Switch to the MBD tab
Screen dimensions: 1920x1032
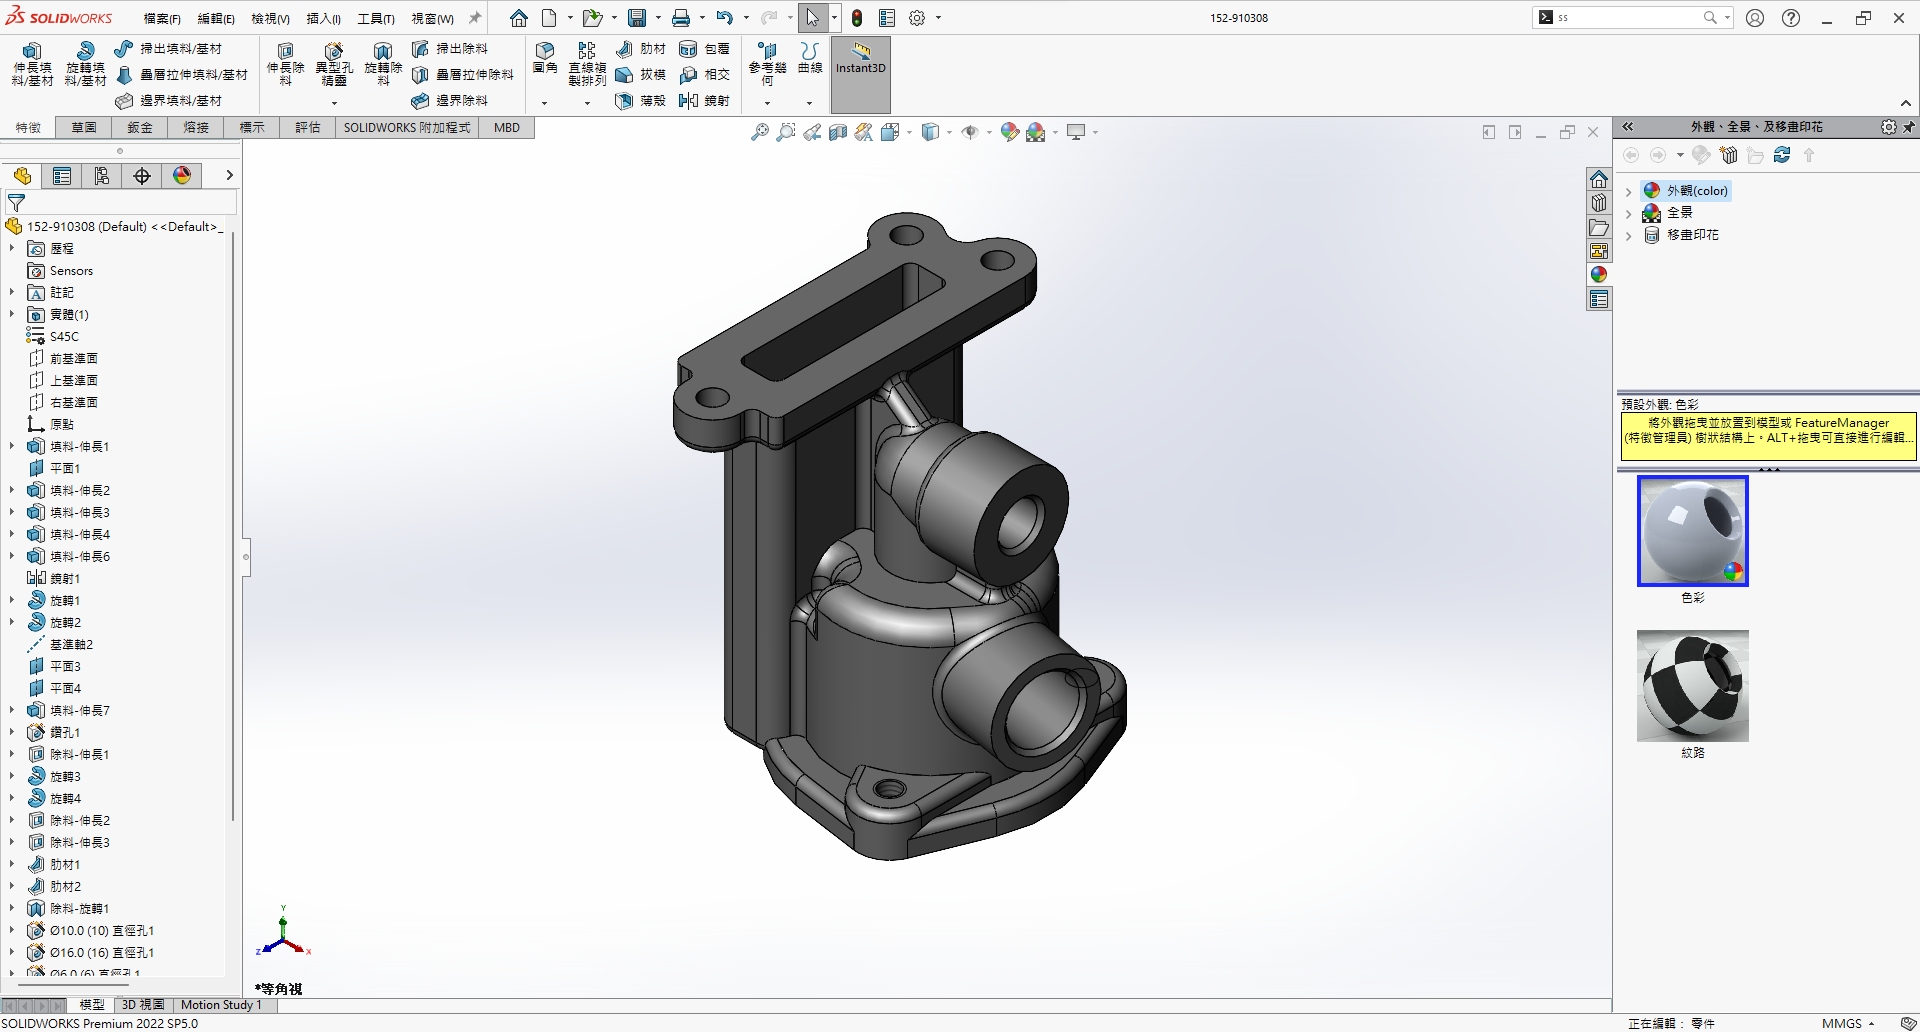(507, 128)
